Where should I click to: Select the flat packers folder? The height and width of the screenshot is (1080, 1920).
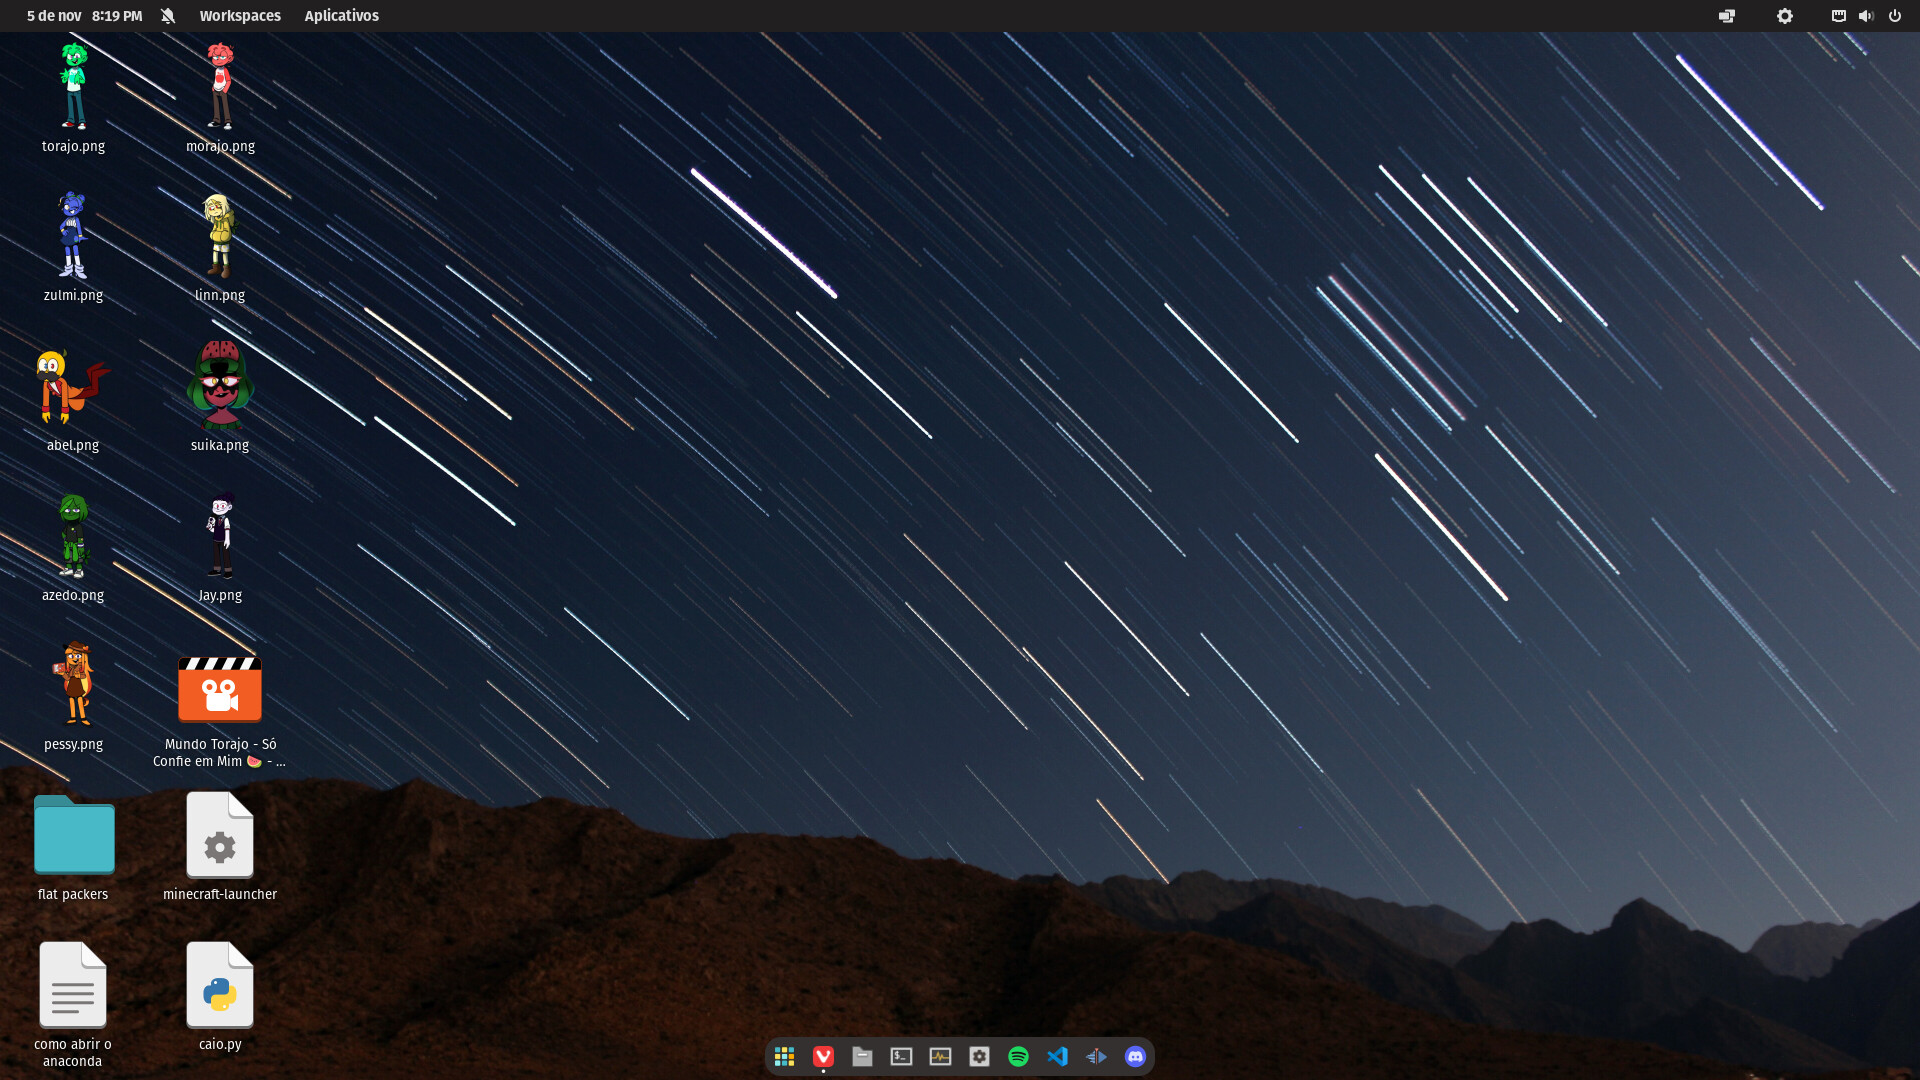(74, 836)
